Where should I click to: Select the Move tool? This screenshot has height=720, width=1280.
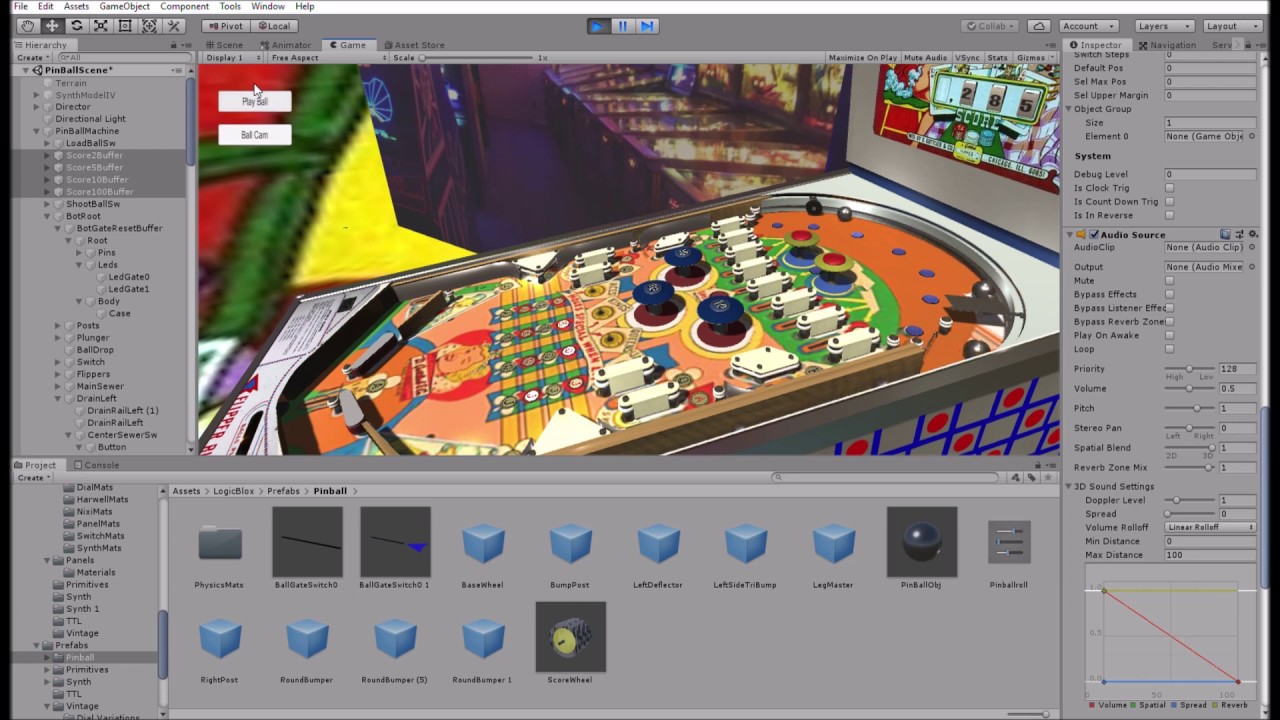[52, 26]
